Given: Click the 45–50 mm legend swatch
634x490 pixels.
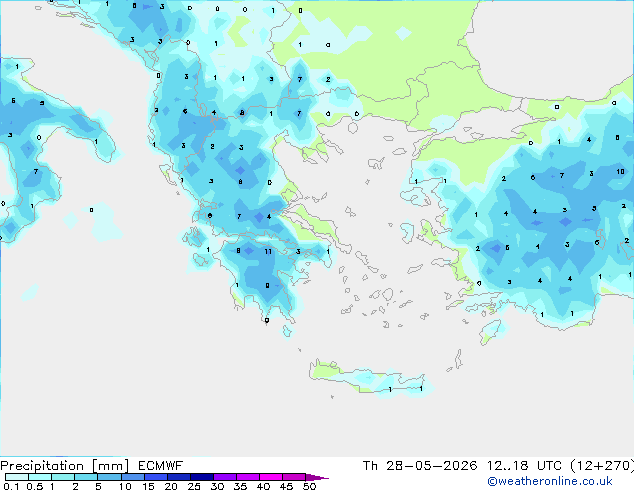Looking at the screenshot, I should point(294,477).
